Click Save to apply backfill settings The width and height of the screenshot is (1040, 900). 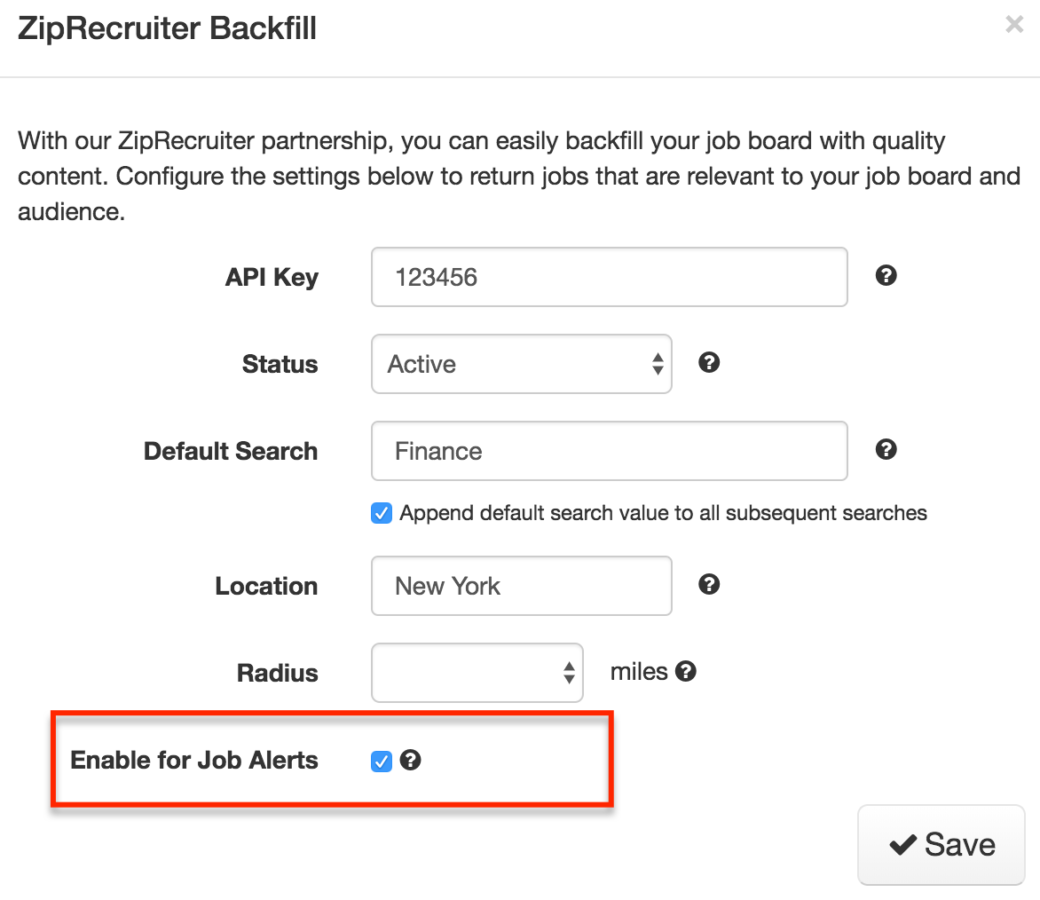click(941, 844)
